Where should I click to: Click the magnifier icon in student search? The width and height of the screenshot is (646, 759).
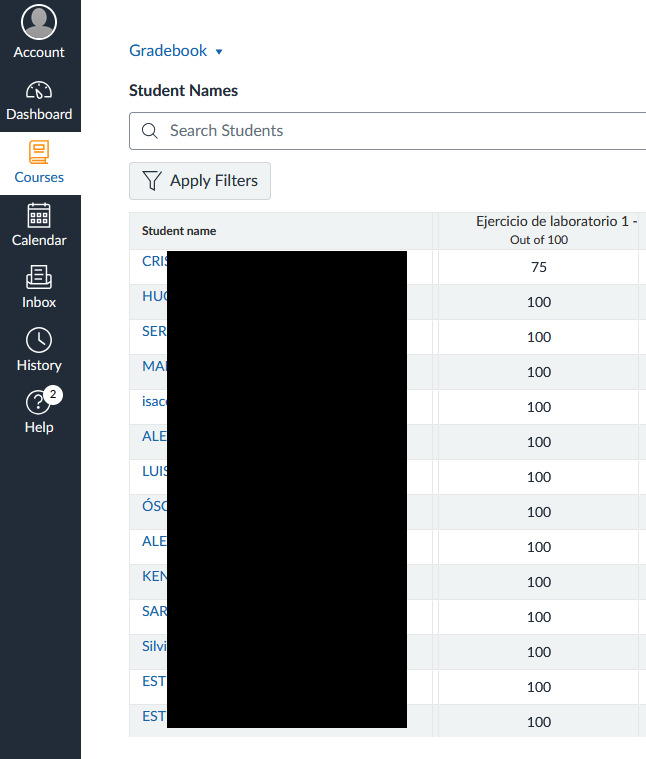point(150,131)
